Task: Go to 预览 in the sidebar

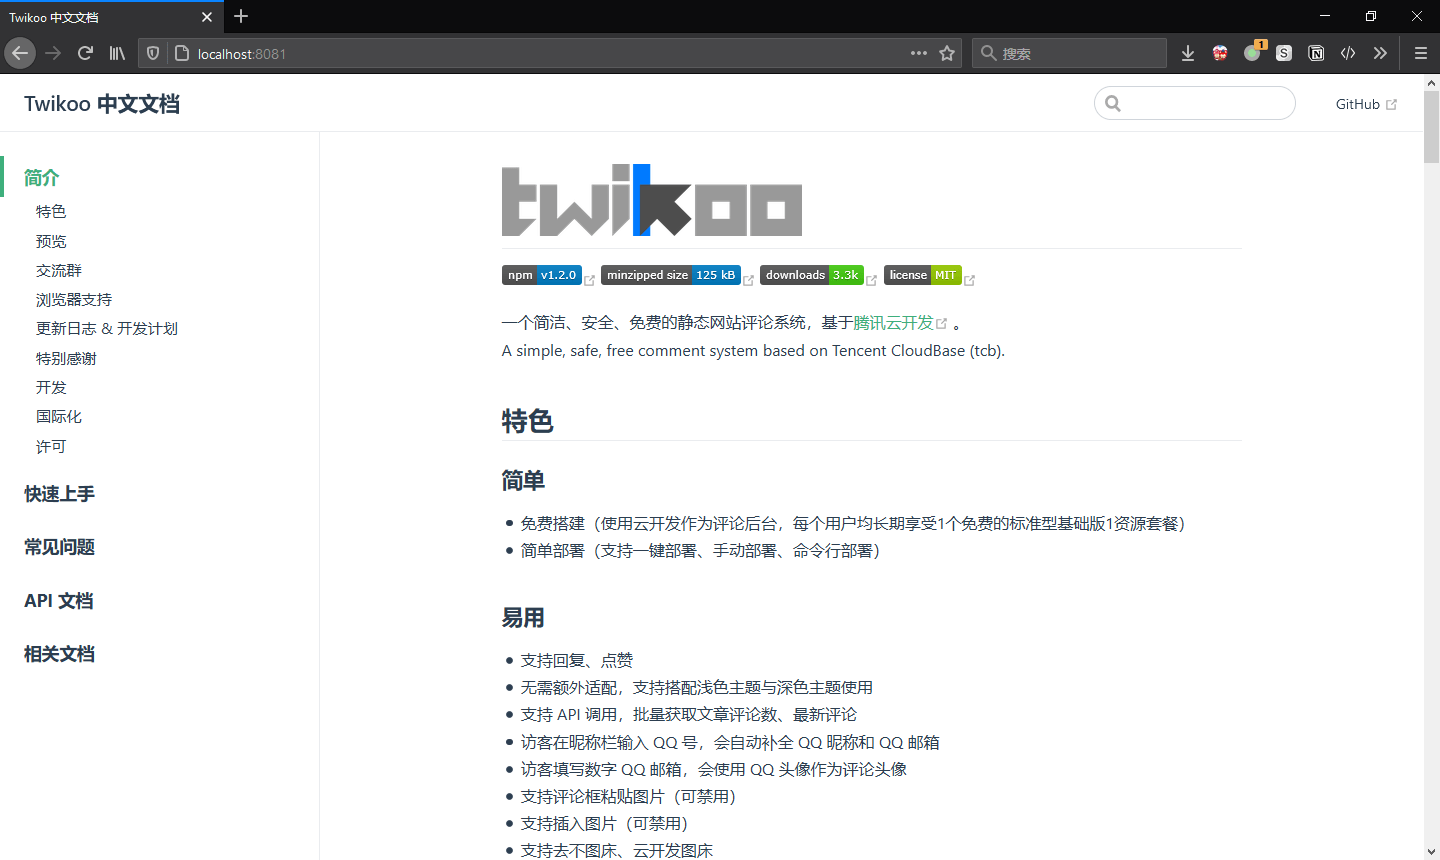Action: (51, 241)
